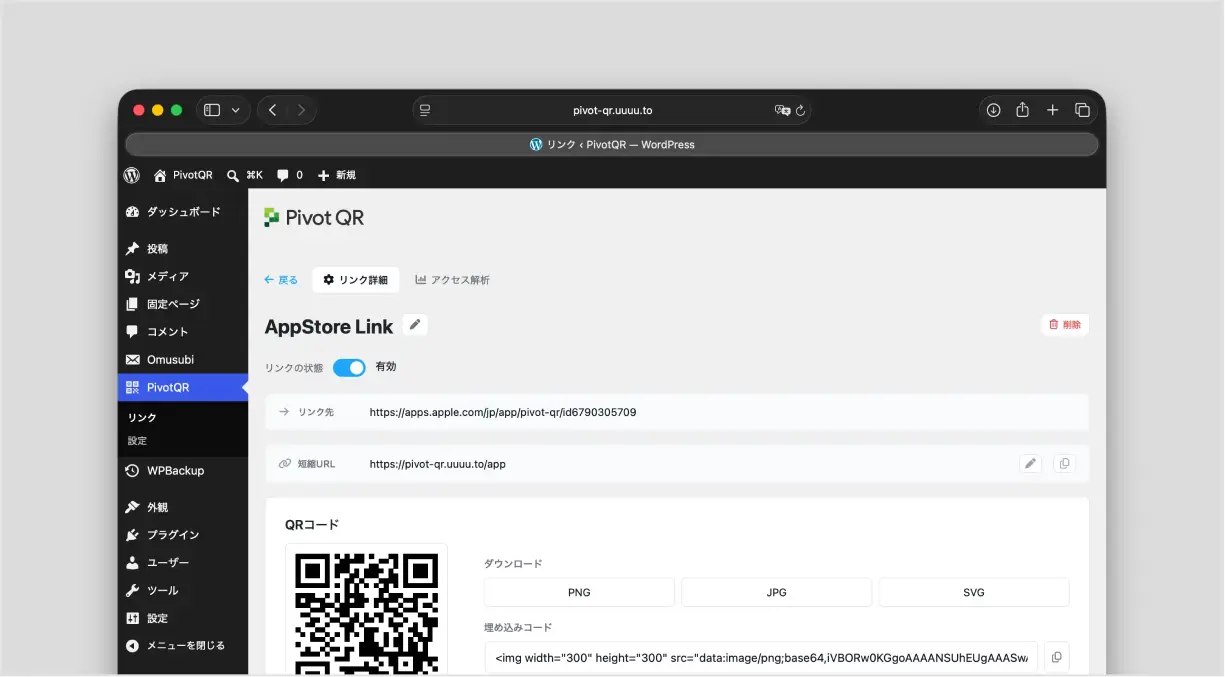This screenshot has width=1225, height=677.
Task: Open WPBackup in the sidebar
Action: (x=183, y=470)
